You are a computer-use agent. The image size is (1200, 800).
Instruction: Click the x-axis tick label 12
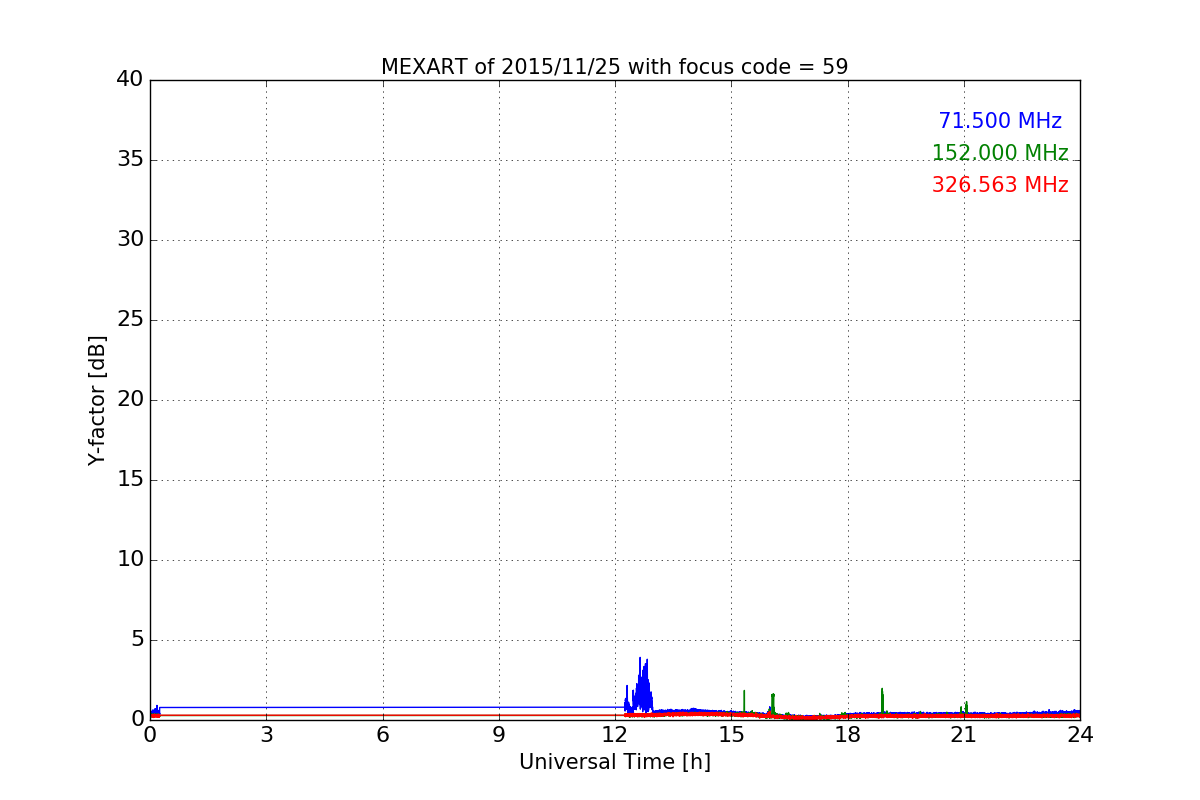[615, 735]
